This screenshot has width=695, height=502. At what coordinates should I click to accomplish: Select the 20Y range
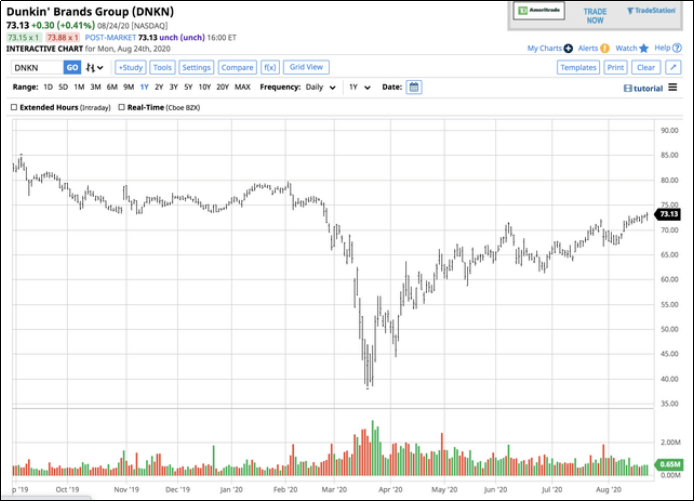pos(223,87)
